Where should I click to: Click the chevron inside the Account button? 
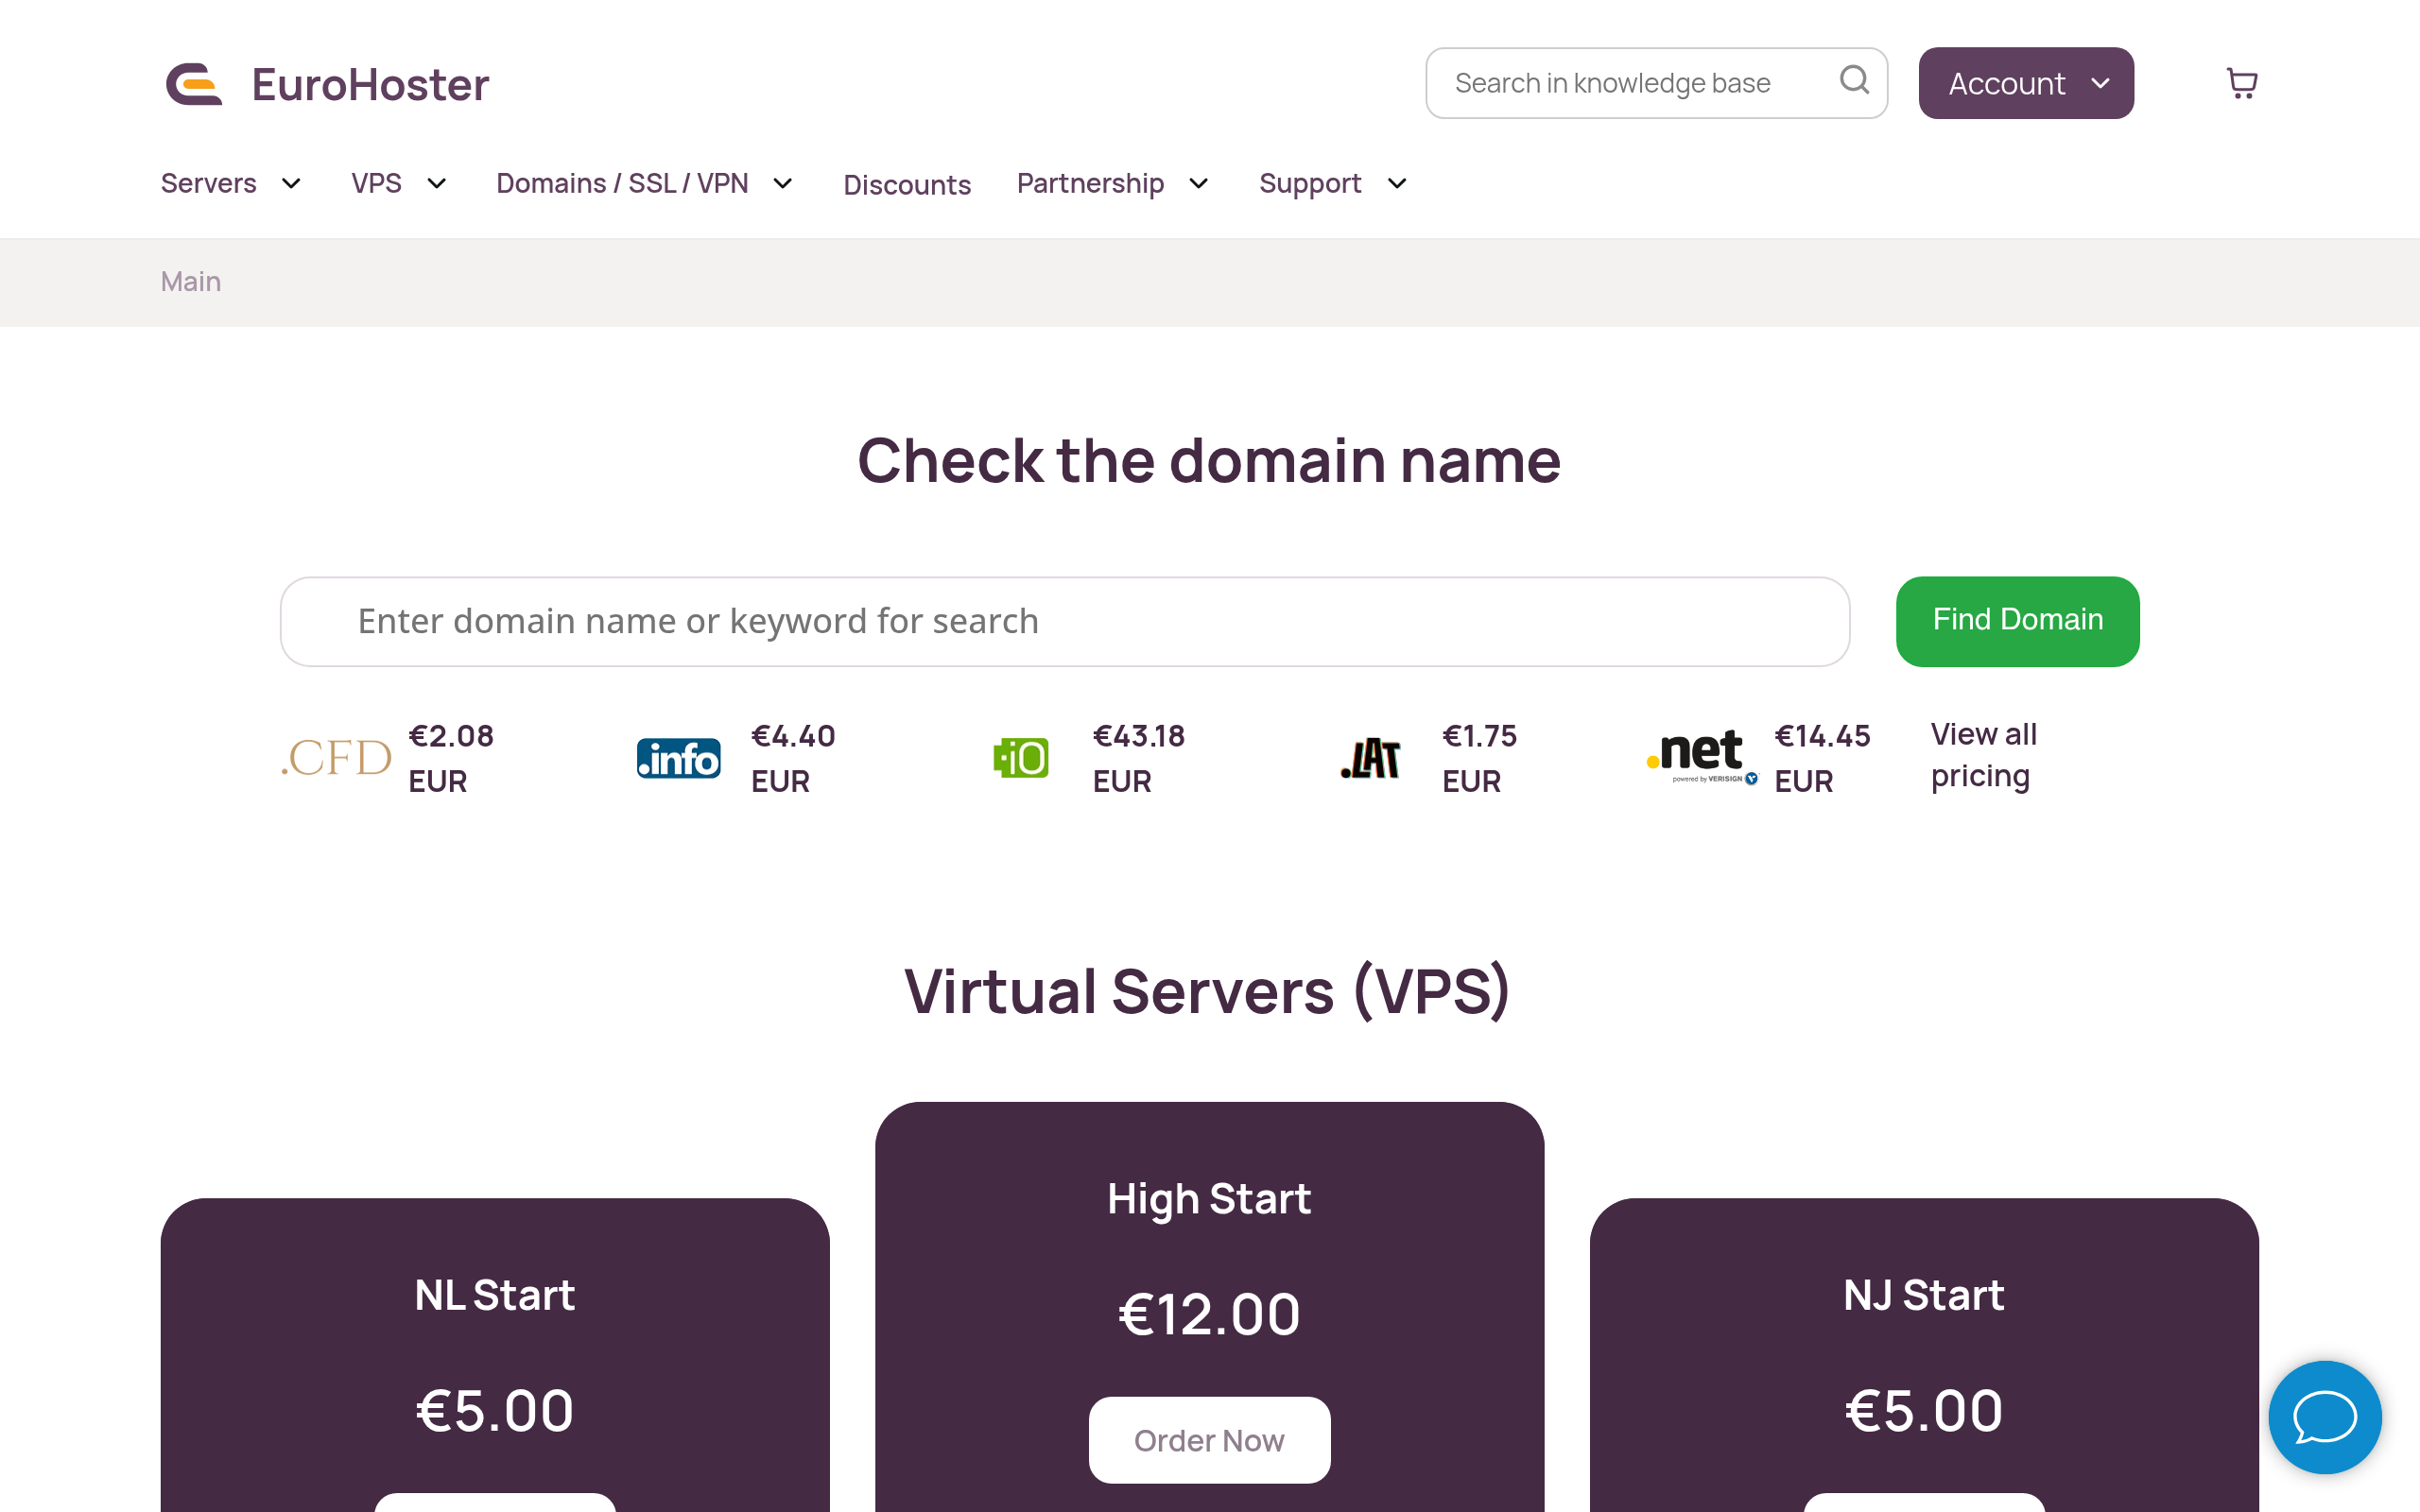(2100, 83)
